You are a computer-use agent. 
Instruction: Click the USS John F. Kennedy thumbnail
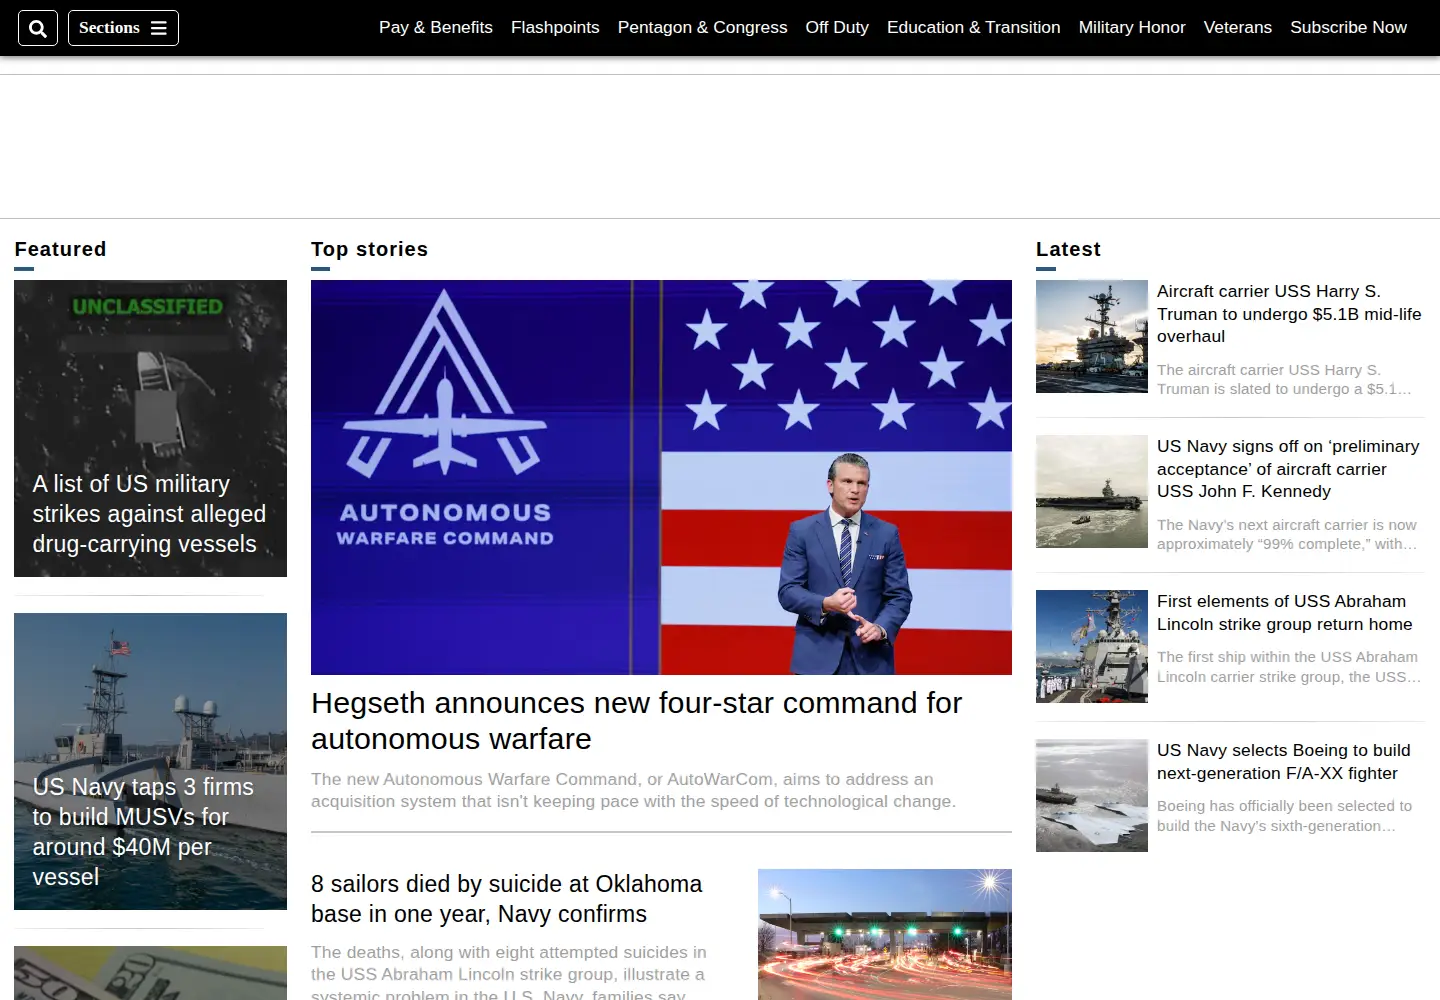click(1092, 491)
